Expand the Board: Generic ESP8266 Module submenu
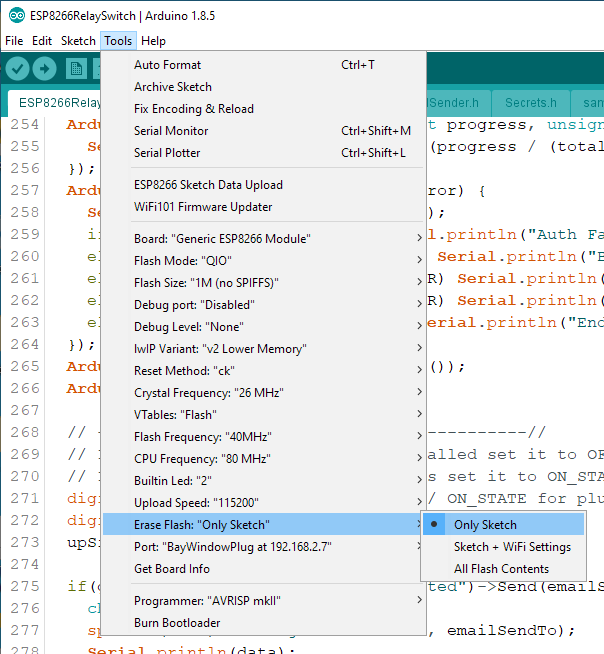 [x=264, y=239]
